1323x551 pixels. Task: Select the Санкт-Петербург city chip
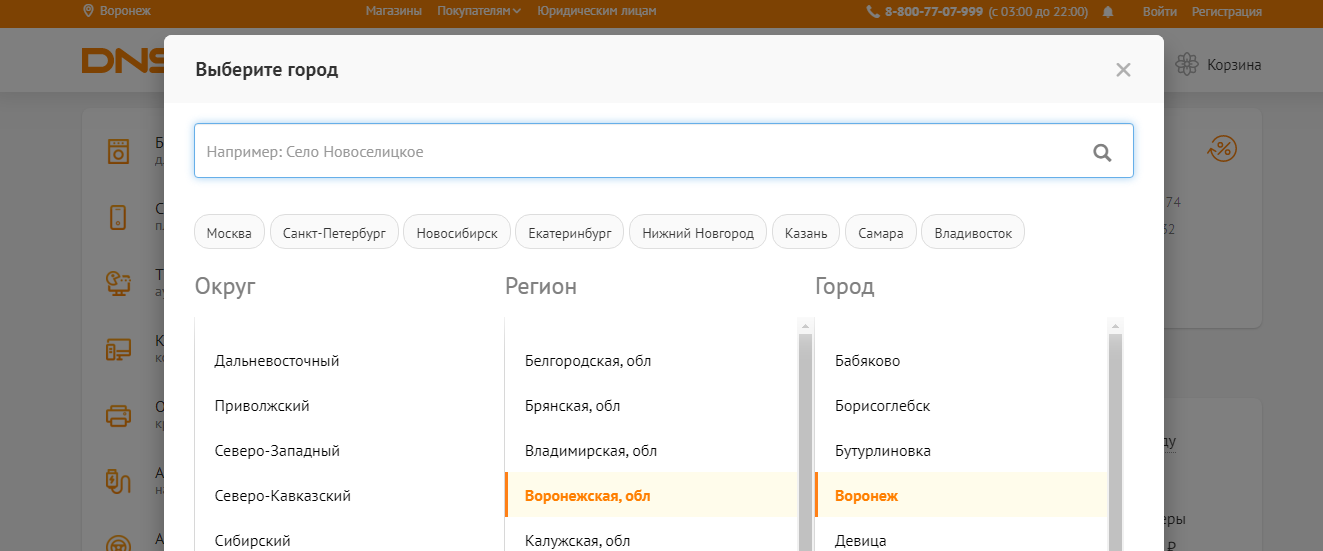pos(334,233)
